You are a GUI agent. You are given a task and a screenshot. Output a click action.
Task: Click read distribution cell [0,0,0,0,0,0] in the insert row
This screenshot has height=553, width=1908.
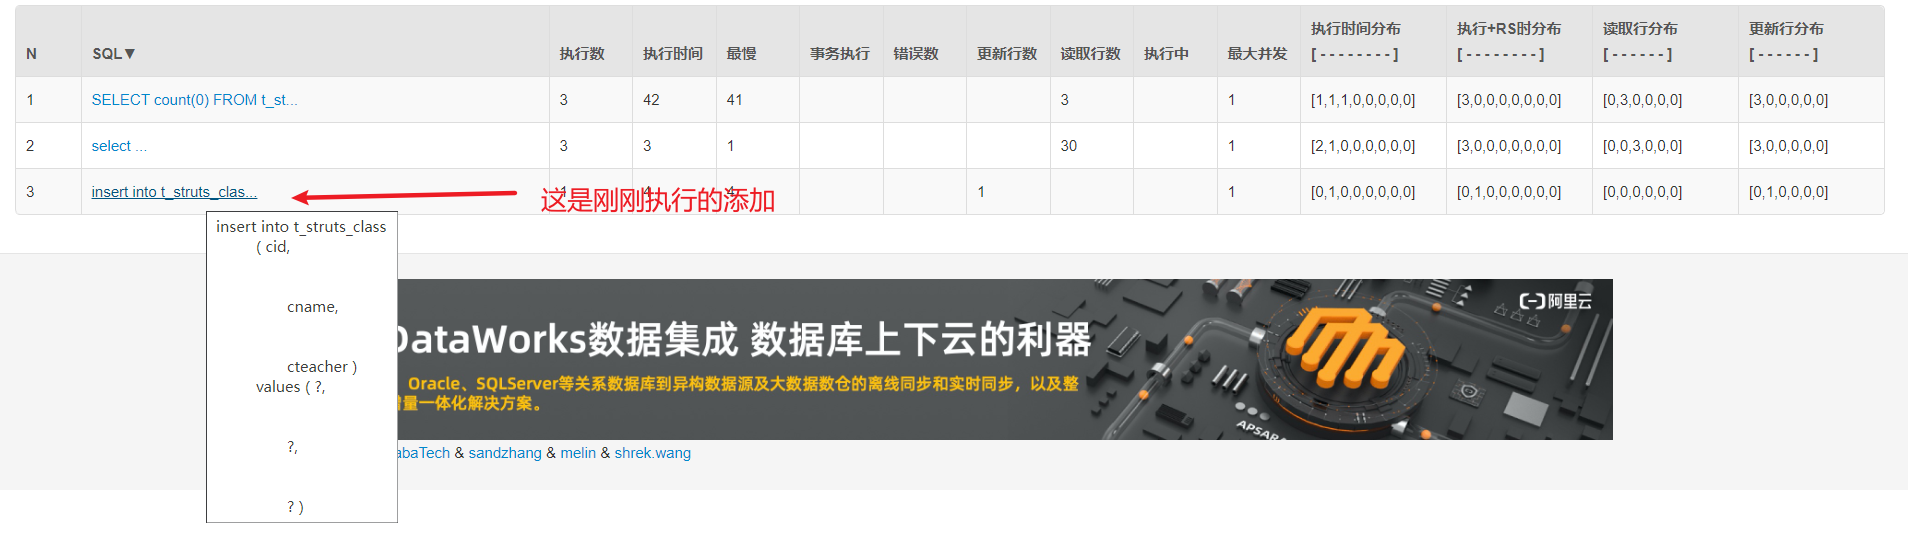tap(1642, 192)
